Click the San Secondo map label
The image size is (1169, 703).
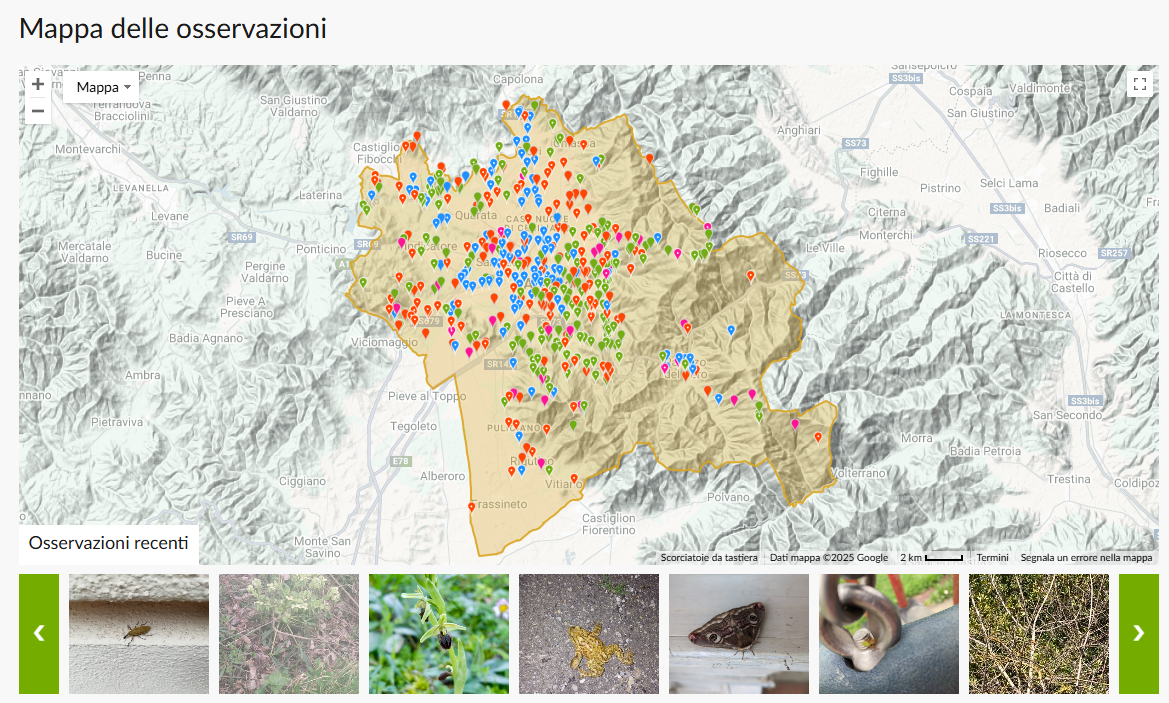coord(1067,415)
